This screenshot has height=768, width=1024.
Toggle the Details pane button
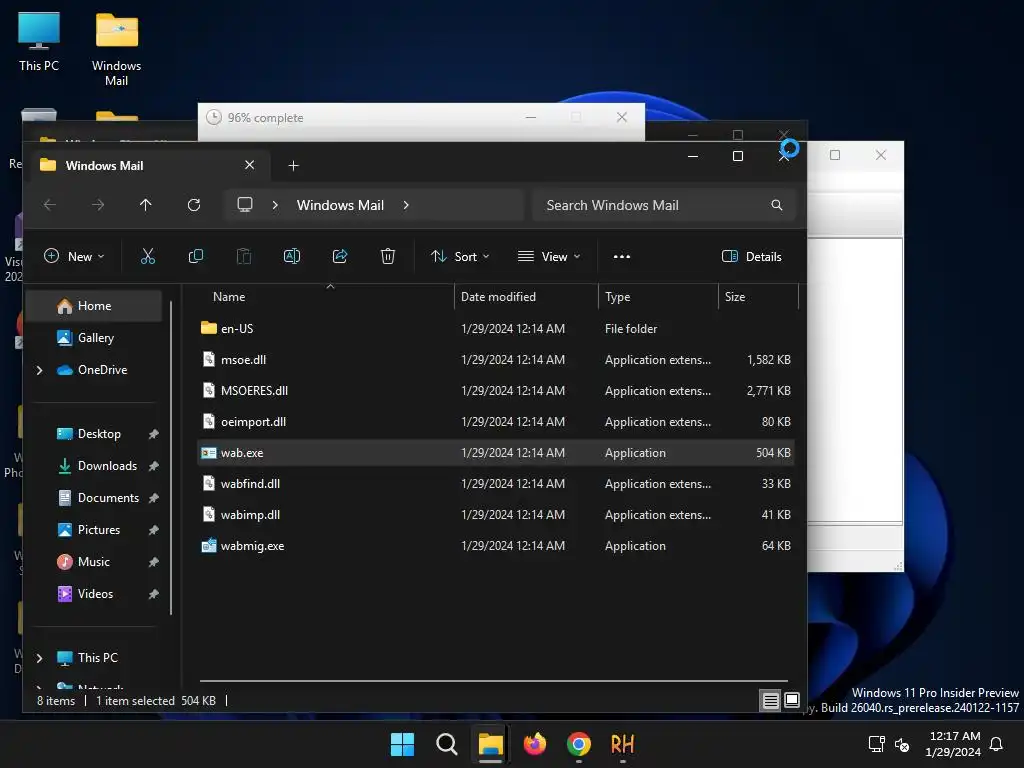[752, 257]
